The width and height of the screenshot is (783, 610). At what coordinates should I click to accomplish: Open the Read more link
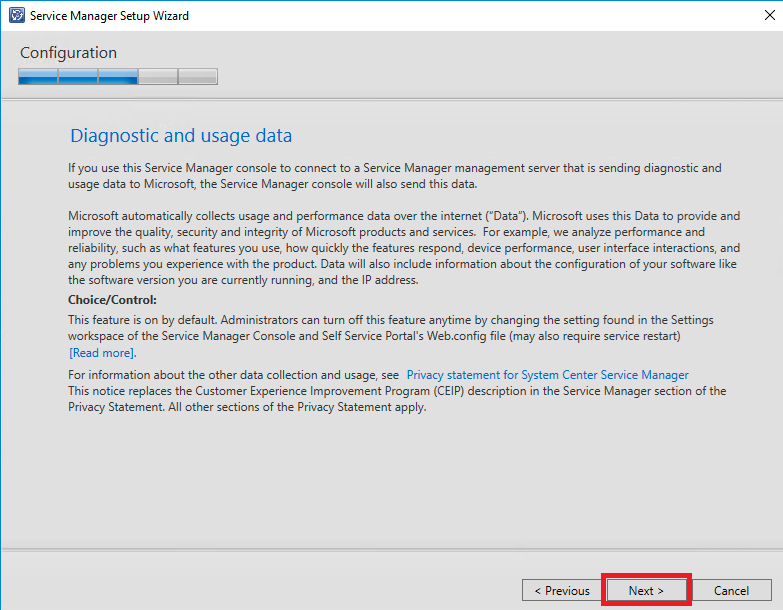tap(102, 353)
